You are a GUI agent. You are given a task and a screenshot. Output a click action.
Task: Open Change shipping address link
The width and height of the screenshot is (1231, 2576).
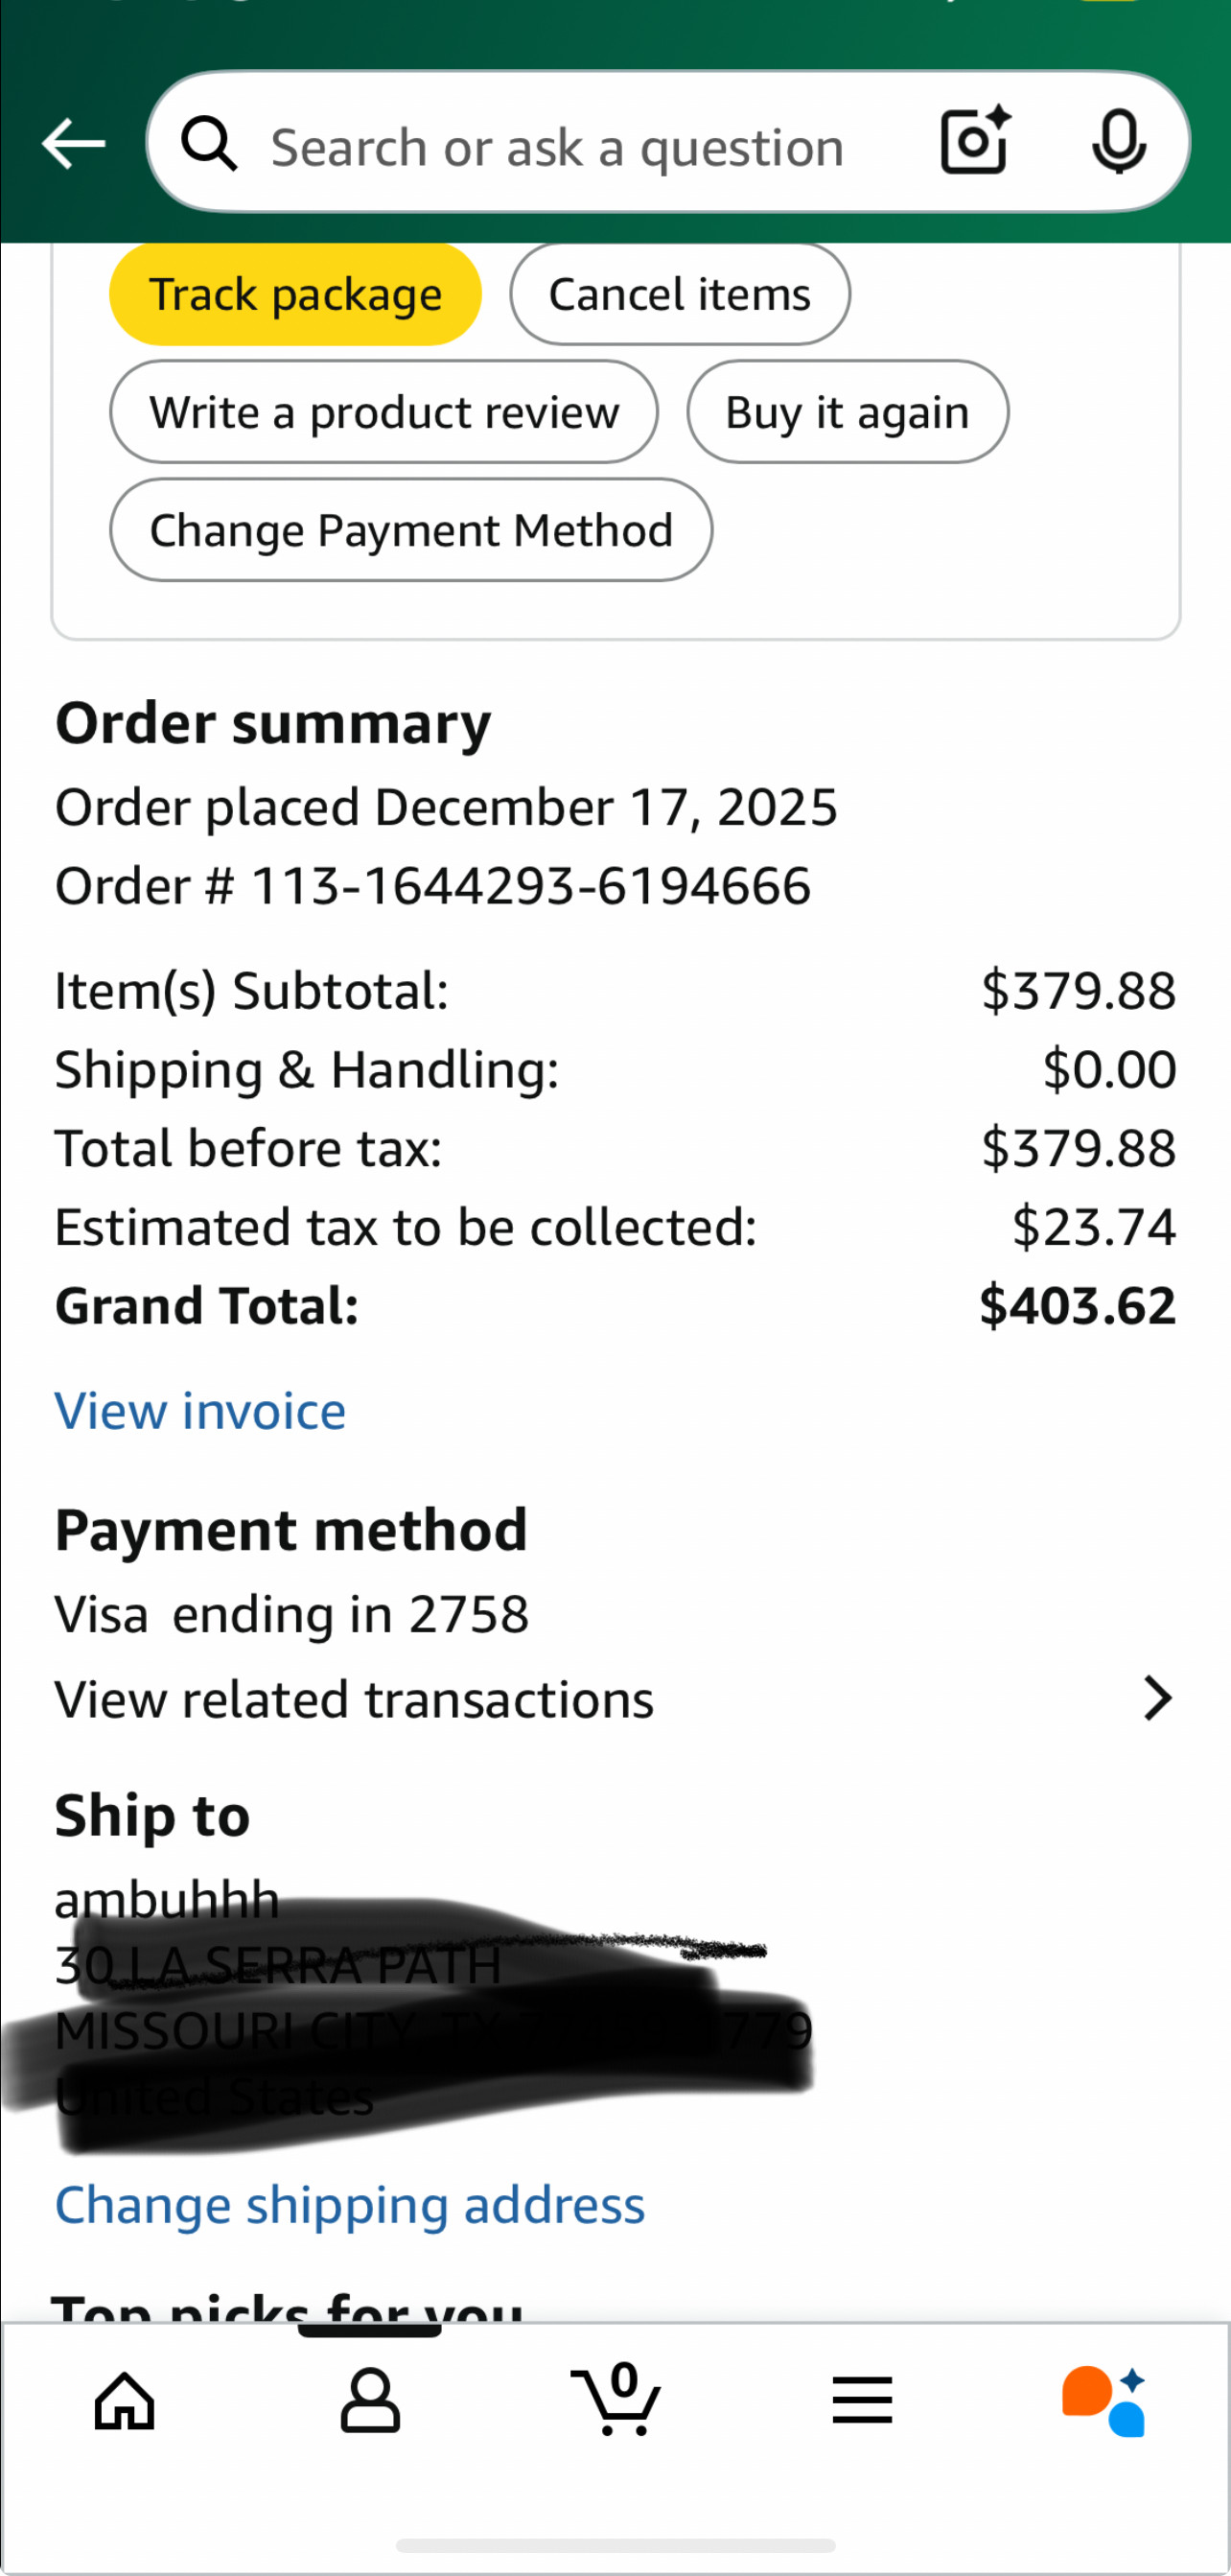point(350,2205)
